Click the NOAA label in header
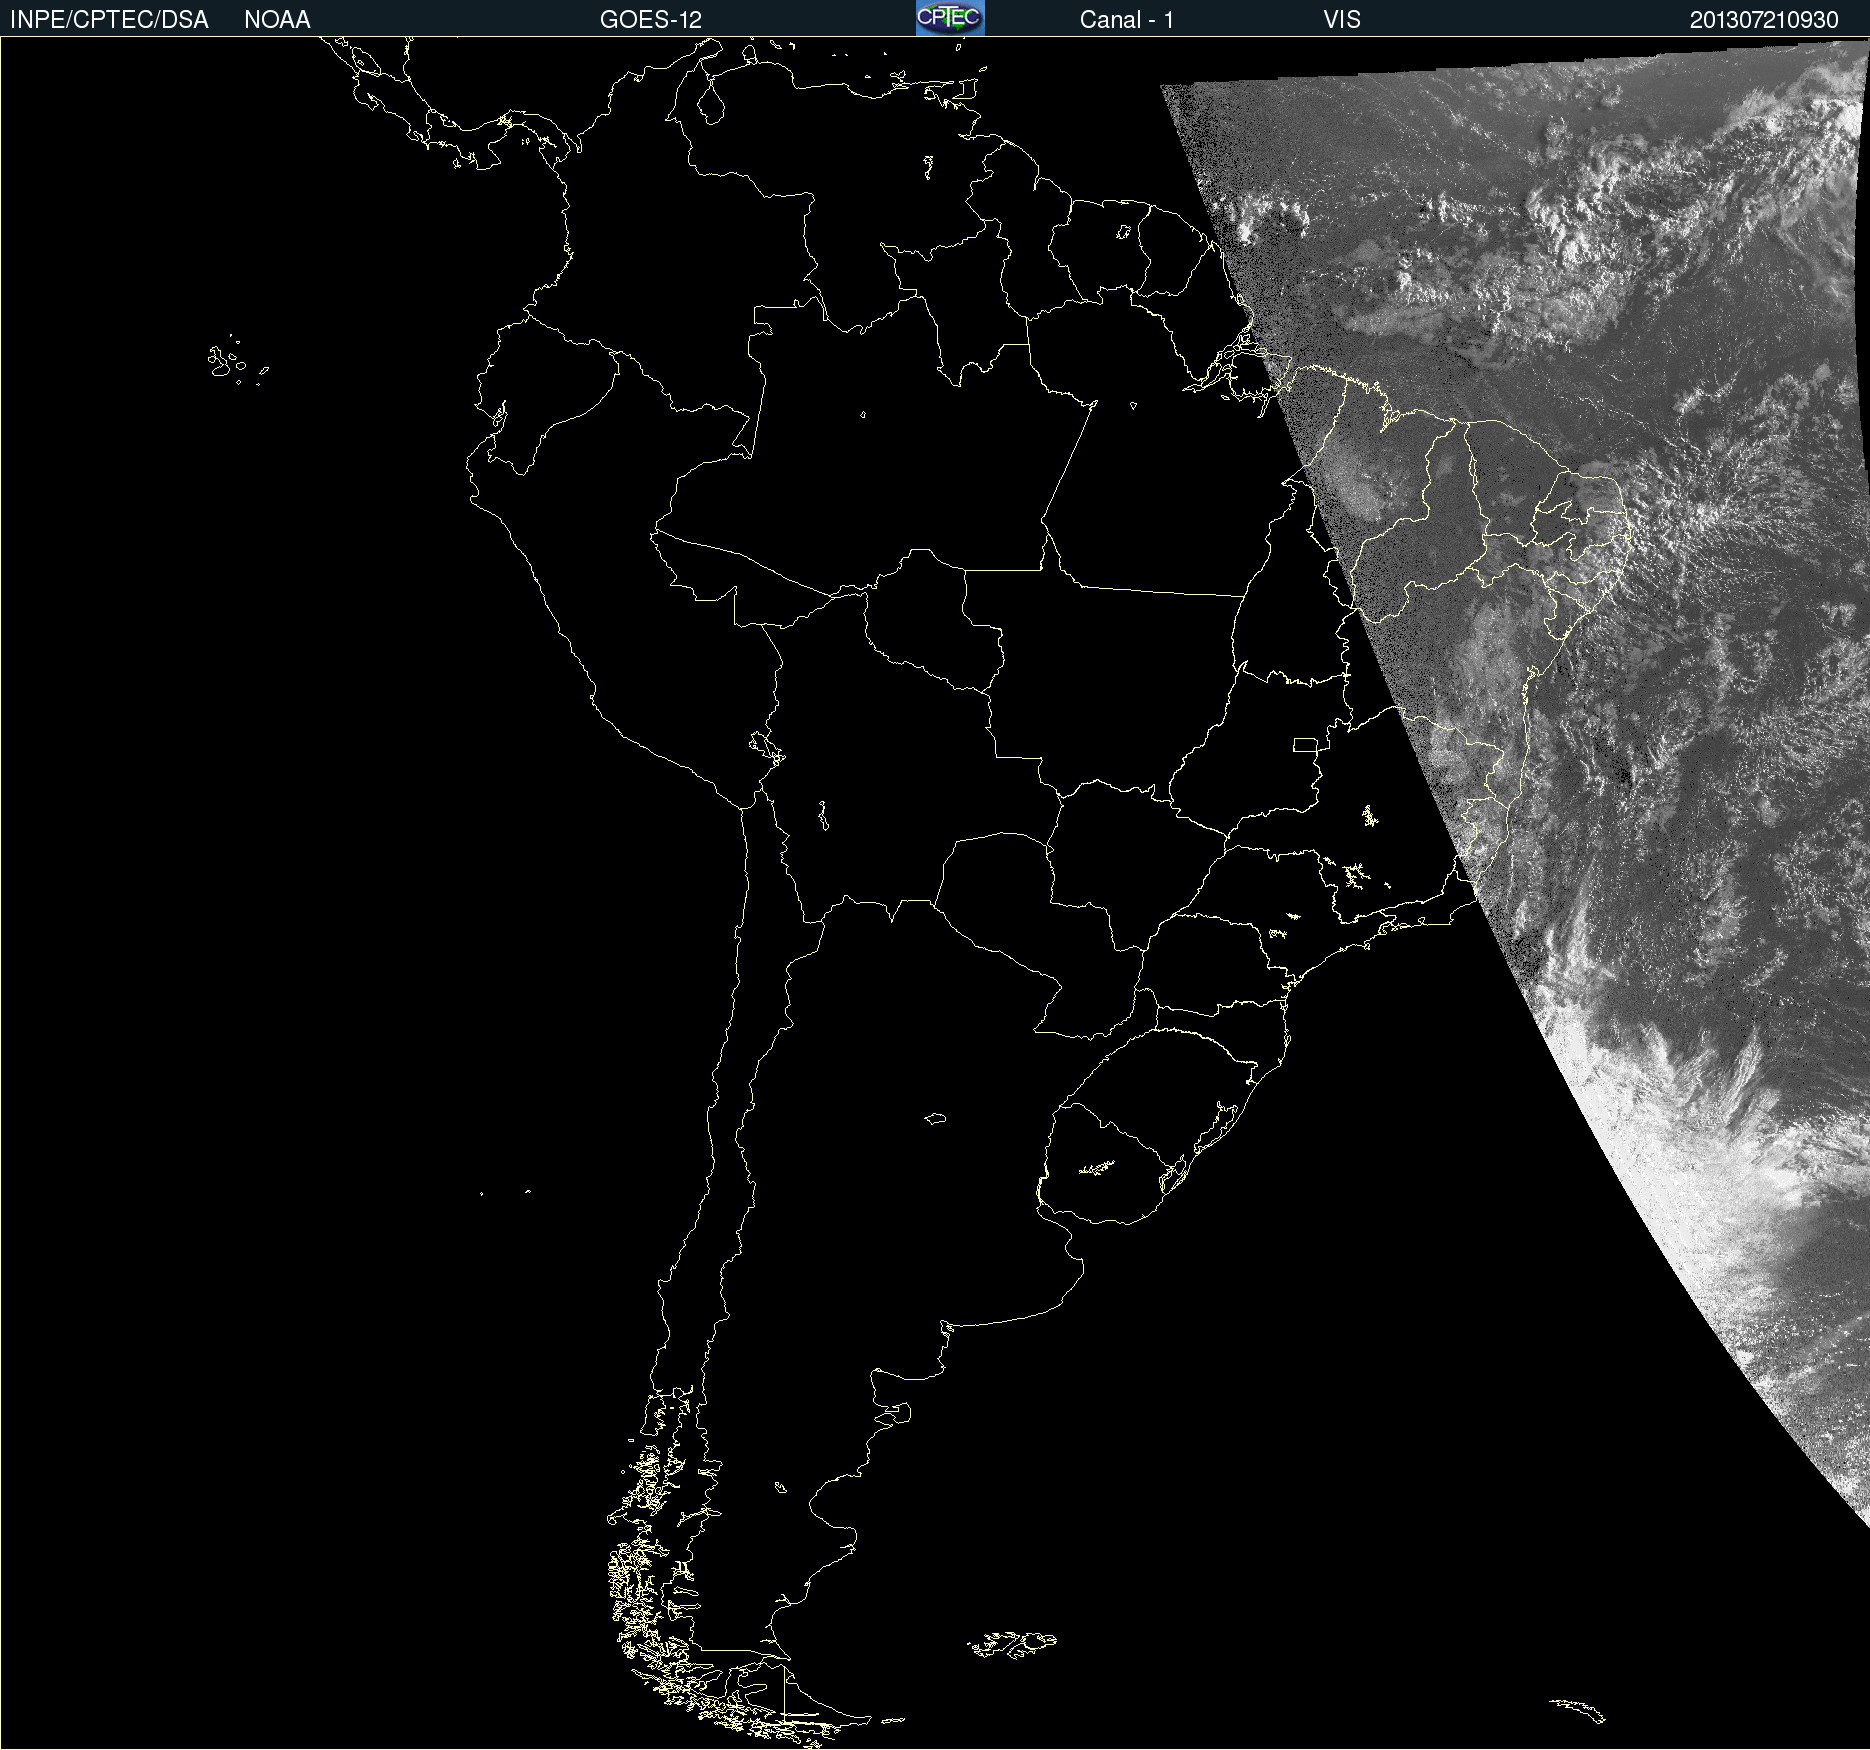This screenshot has width=1870, height=1750. (277, 20)
